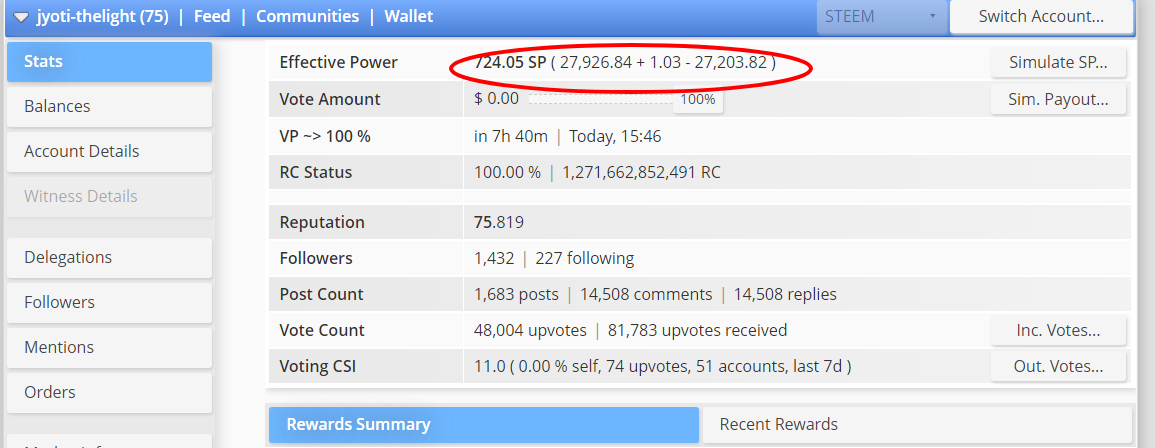Screen dimensions: 1155x448
Task: Select the 'in 7h 40m' VP recharge text
Action: point(510,136)
